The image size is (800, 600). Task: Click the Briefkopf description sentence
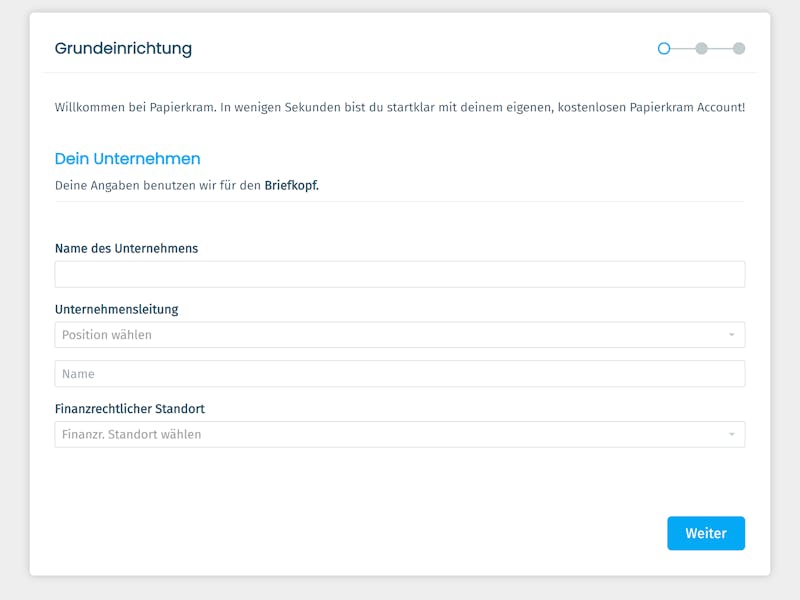tap(187, 185)
